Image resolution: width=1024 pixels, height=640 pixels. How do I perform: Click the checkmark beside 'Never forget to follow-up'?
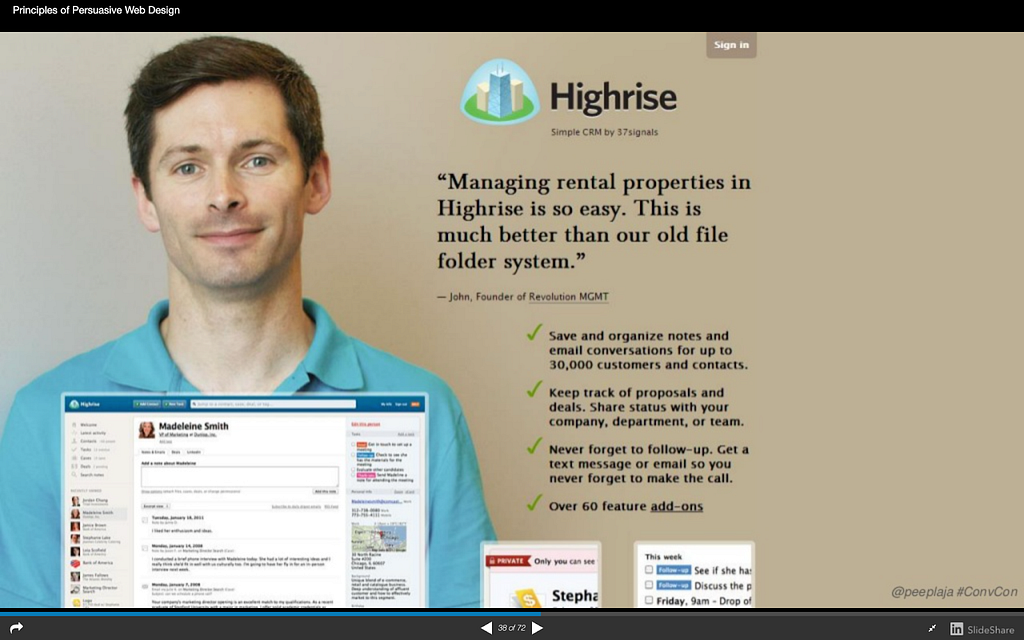click(x=535, y=446)
